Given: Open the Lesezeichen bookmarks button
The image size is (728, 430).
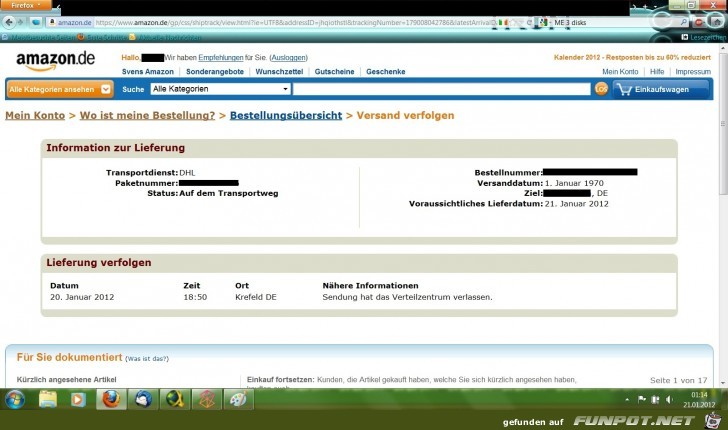Looking at the screenshot, I should click(703, 37).
